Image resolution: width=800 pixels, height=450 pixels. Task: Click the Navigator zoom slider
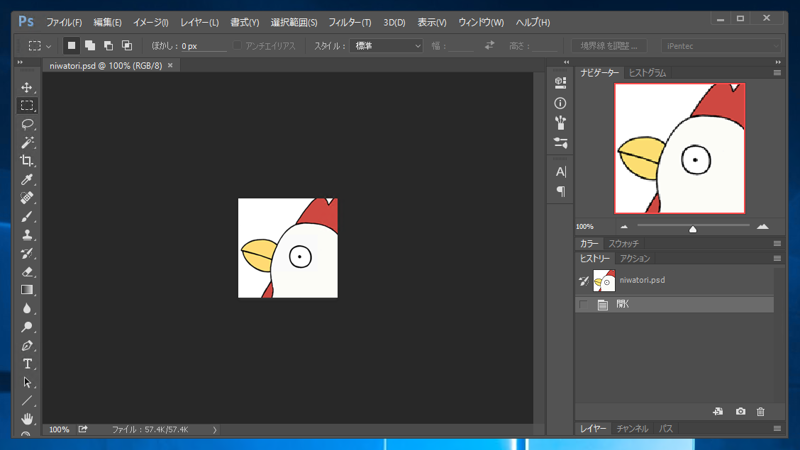pyautogui.click(x=692, y=228)
